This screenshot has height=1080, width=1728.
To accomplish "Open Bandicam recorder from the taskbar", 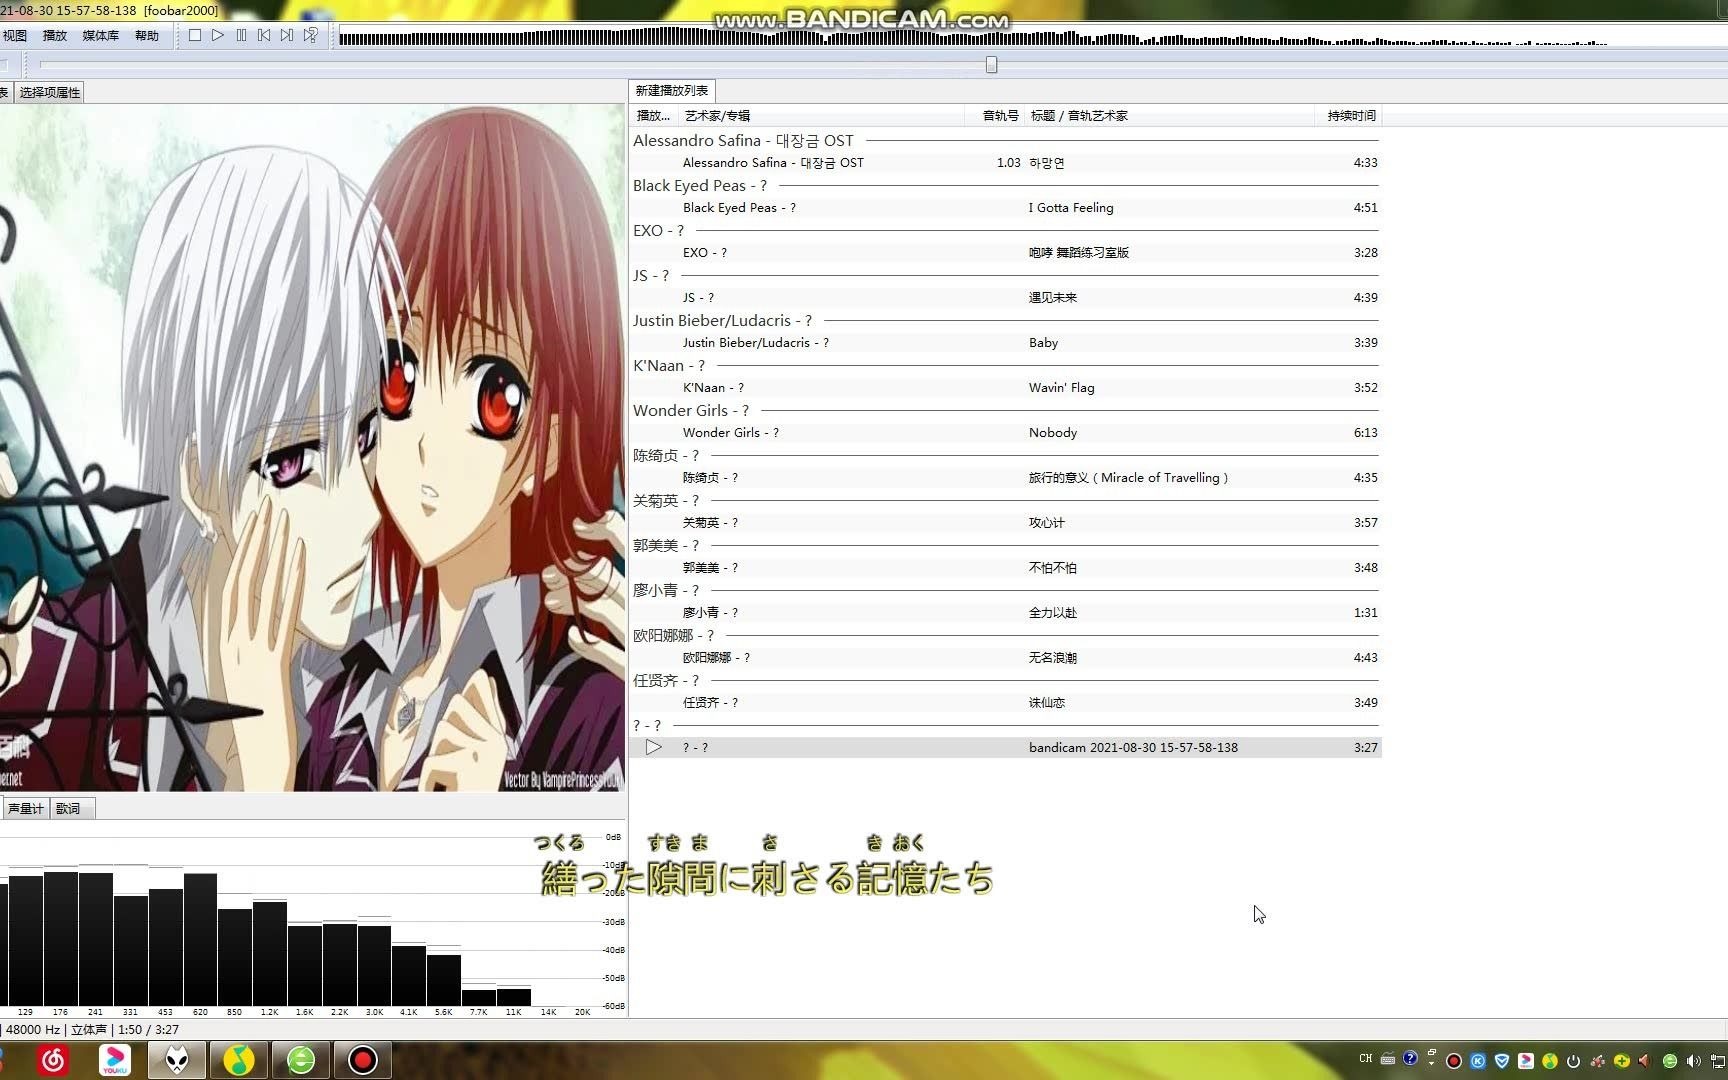I will [363, 1060].
